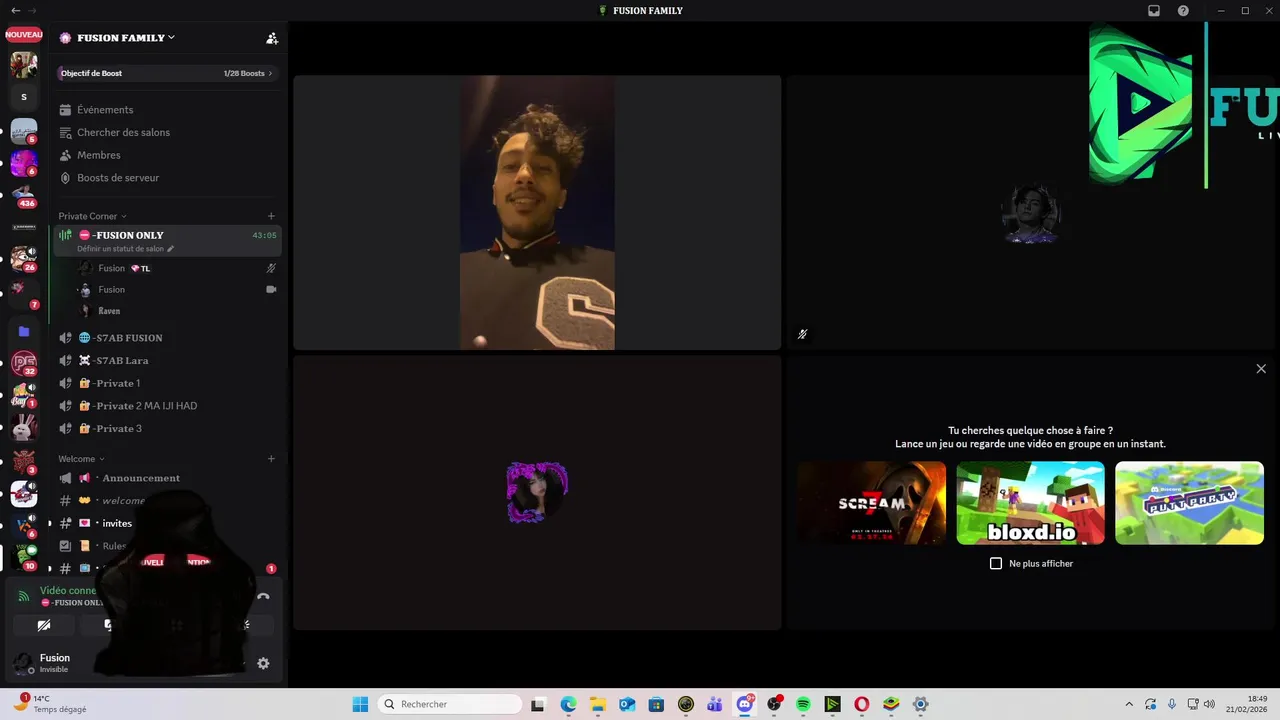
Task: Create a channel in Welcome with plus
Action: (271, 459)
